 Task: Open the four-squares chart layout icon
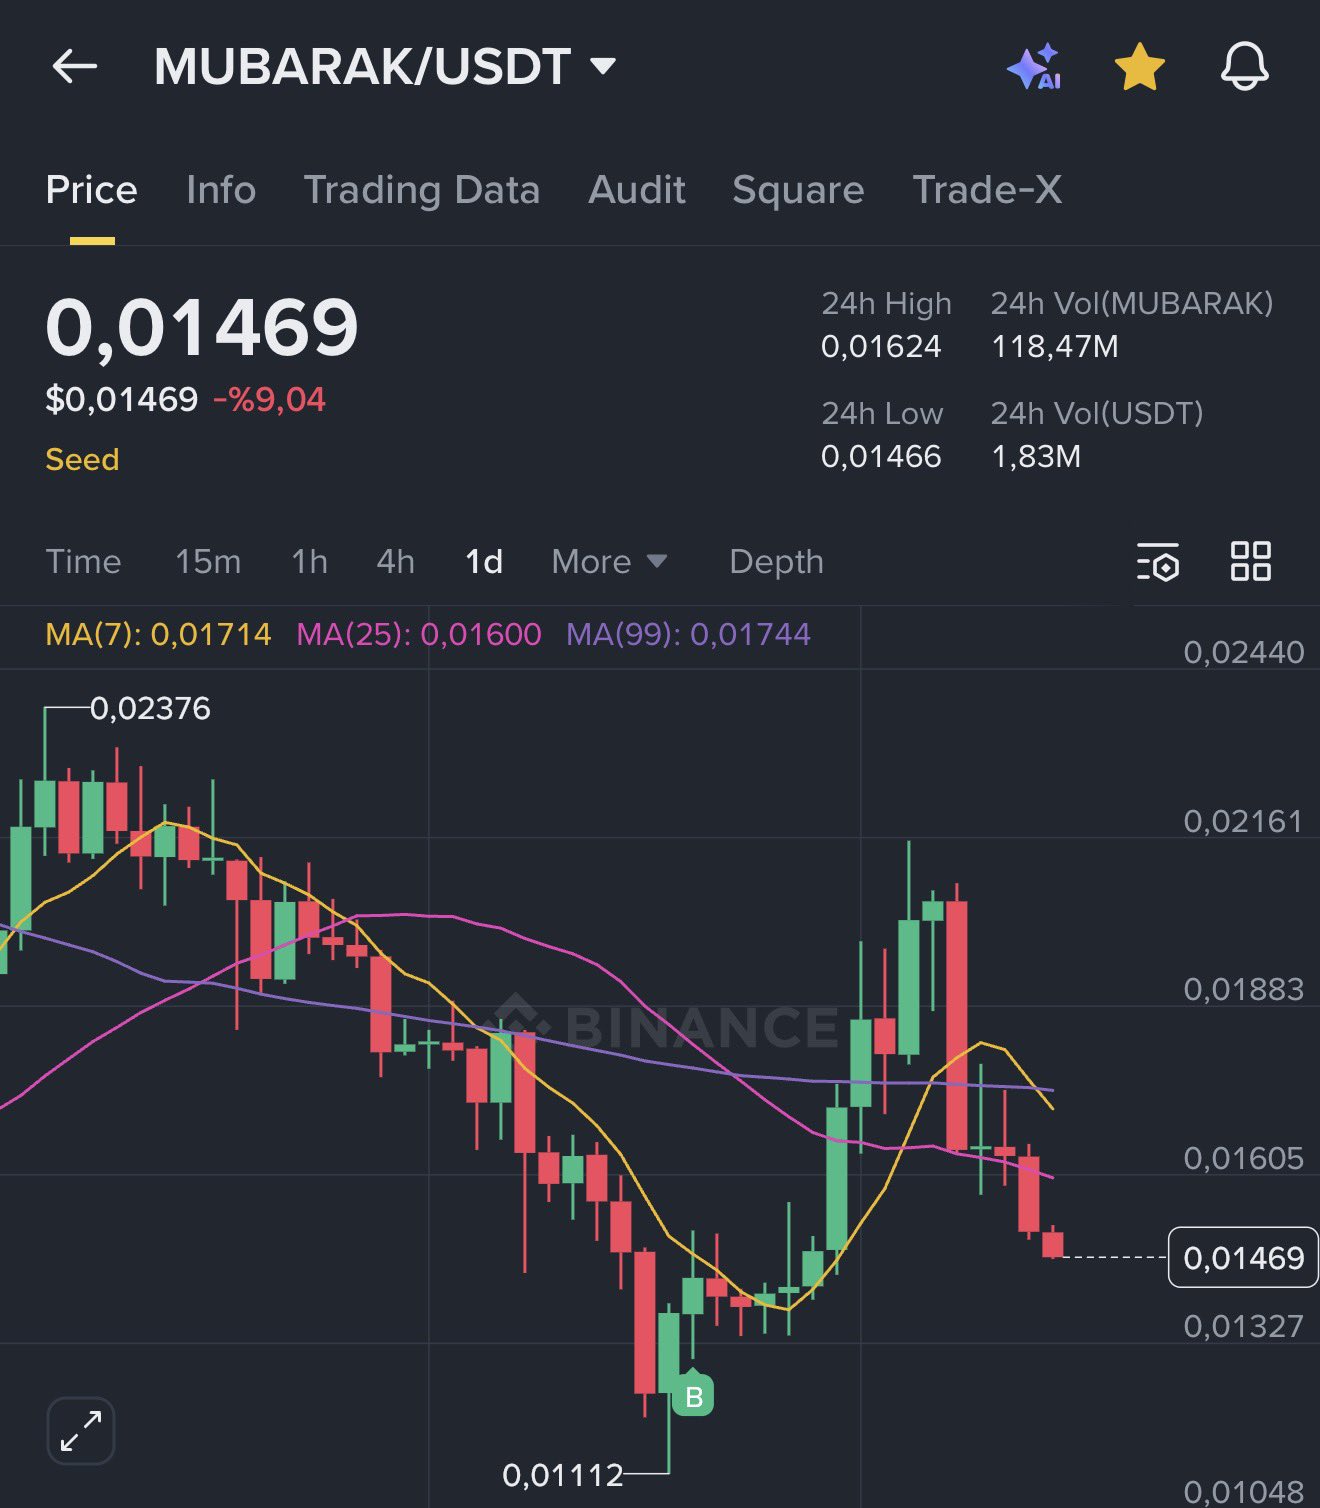tap(1250, 562)
